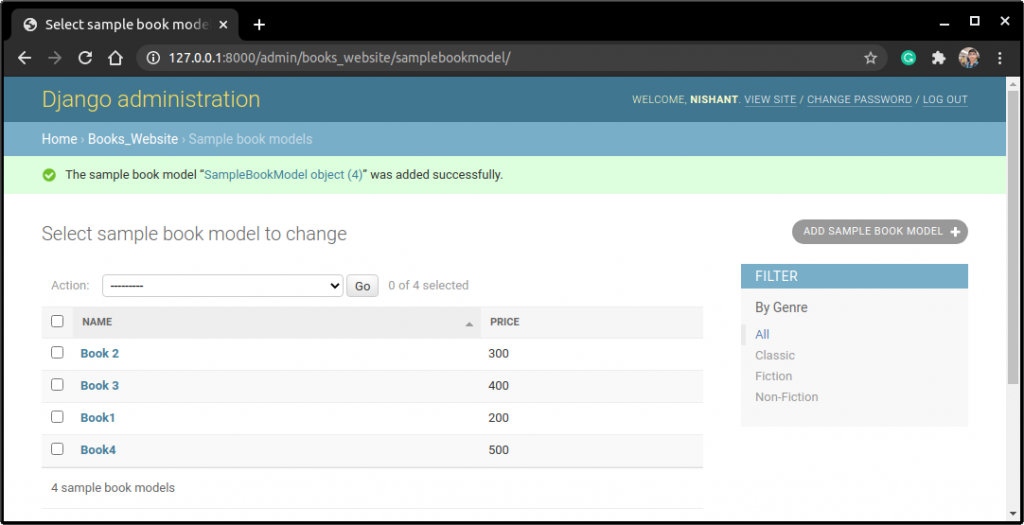
Task: Click the browser forward arrow
Action: coord(55,58)
